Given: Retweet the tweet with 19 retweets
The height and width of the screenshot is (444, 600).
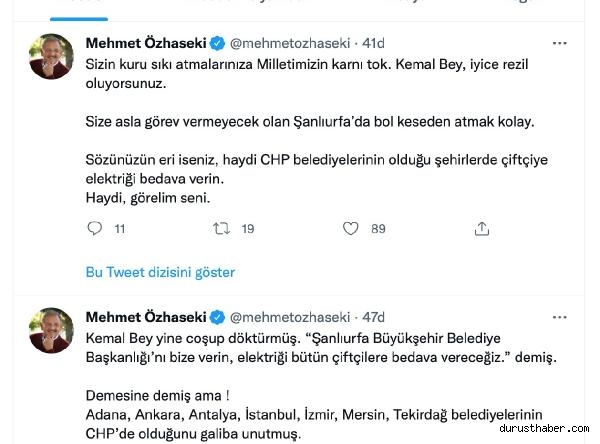Looking at the screenshot, I should tap(222, 228).
